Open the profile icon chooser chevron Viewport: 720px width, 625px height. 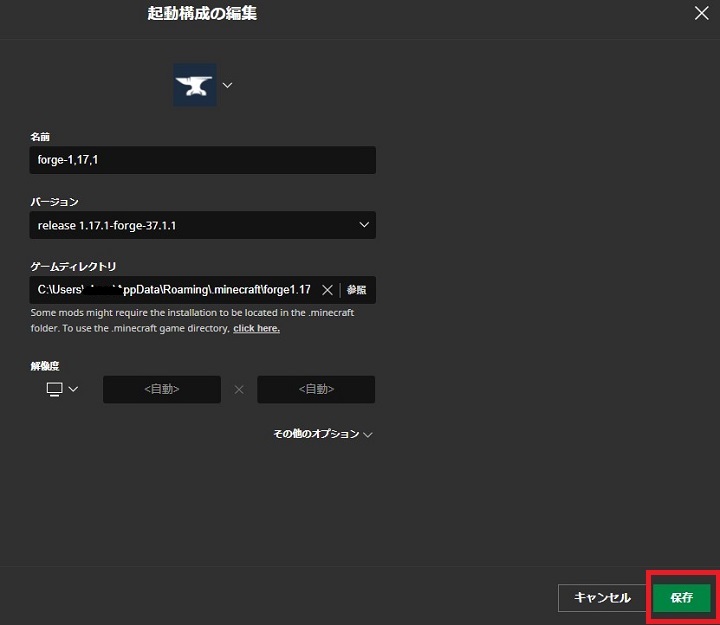[227, 85]
